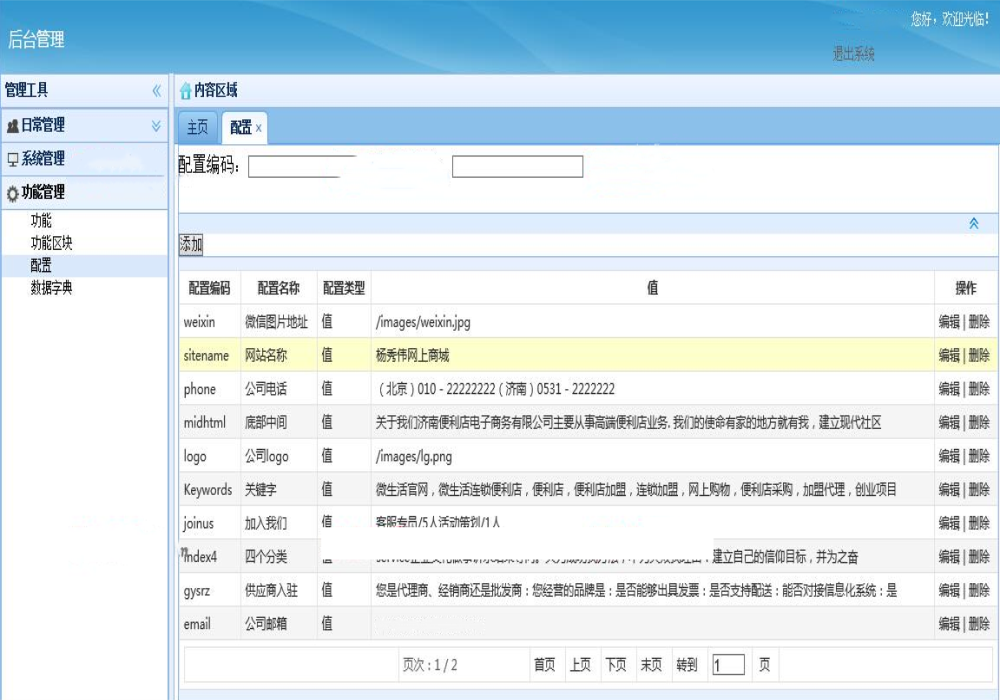Click 编辑 in the logo row

pos(949,456)
